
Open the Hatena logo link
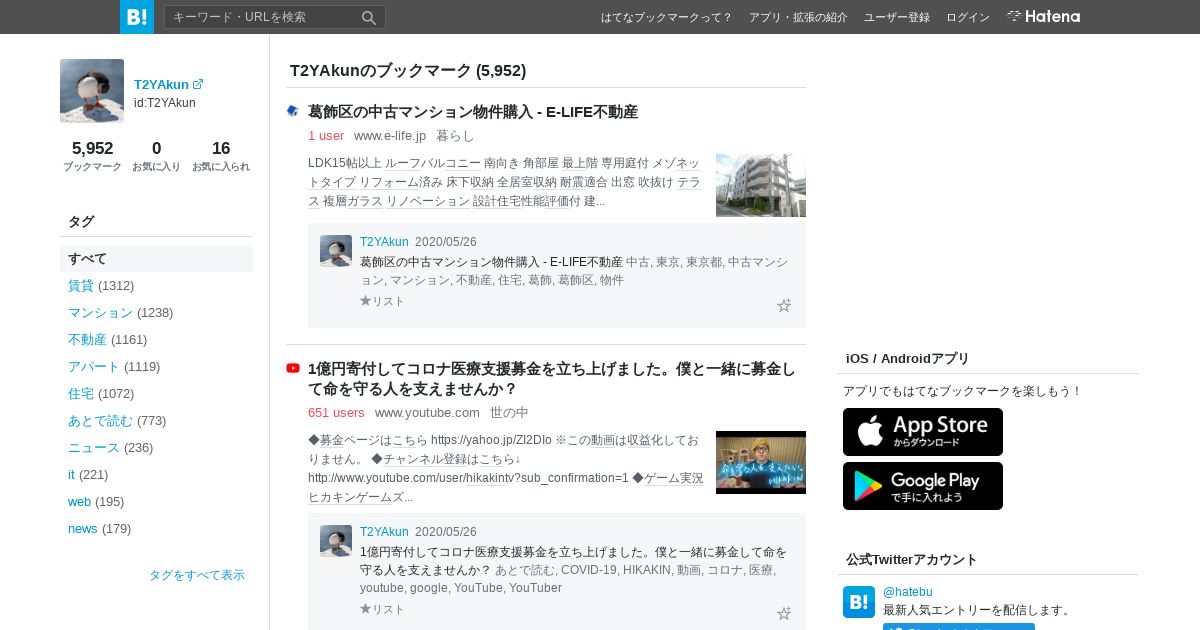(x=1043, y=16)
